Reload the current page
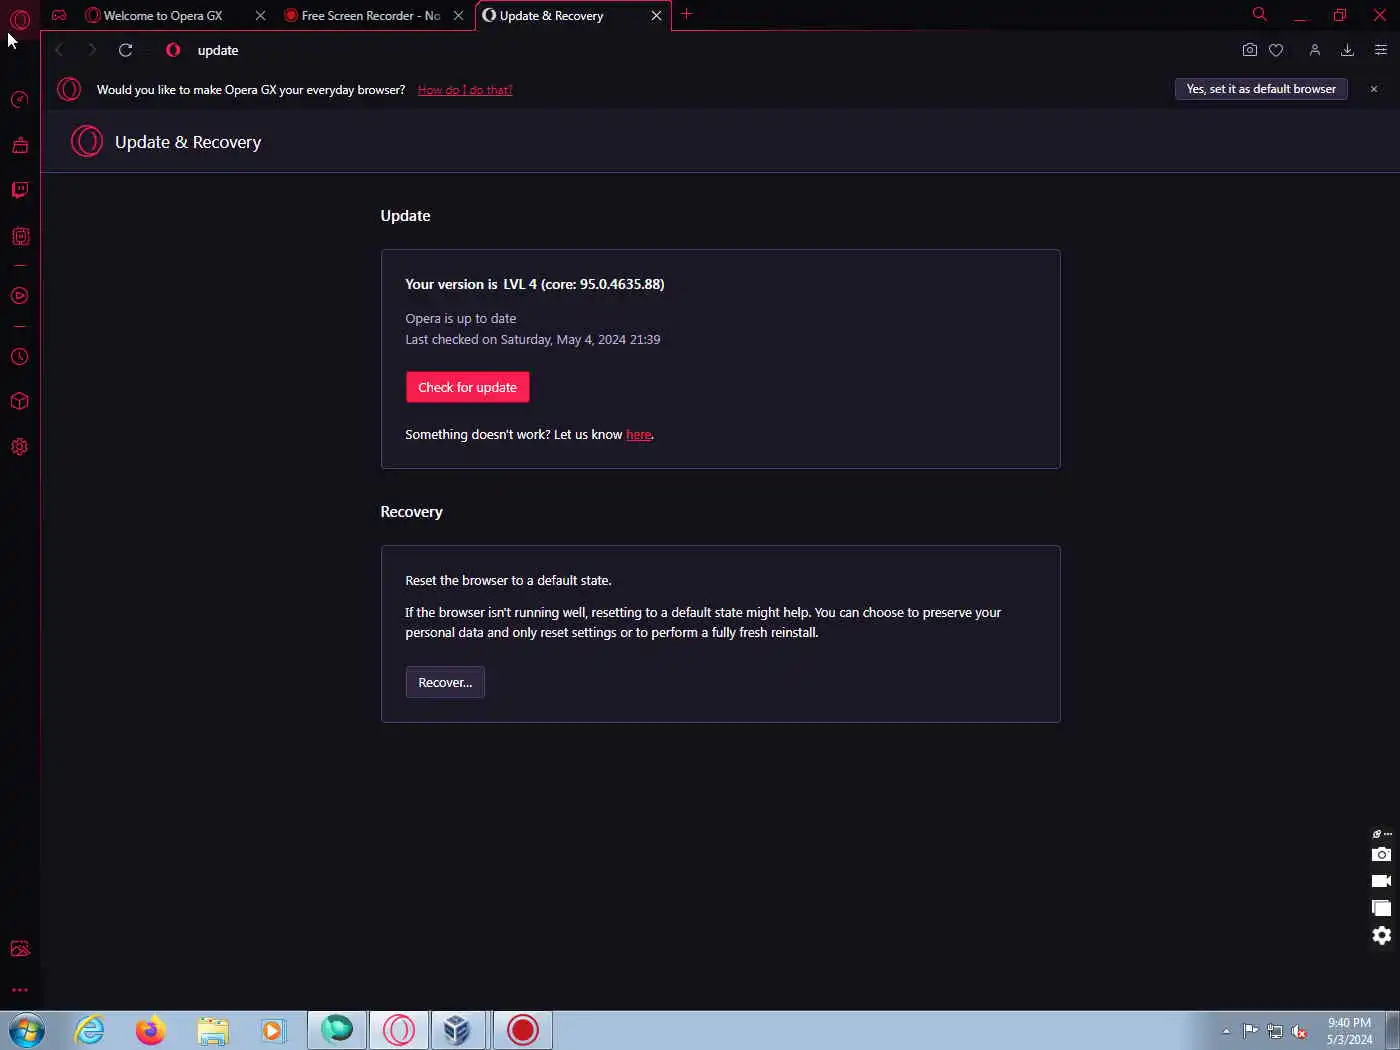Image resolution: width=1400 pixels, height=1050 pixels. [x=126, y=50]
